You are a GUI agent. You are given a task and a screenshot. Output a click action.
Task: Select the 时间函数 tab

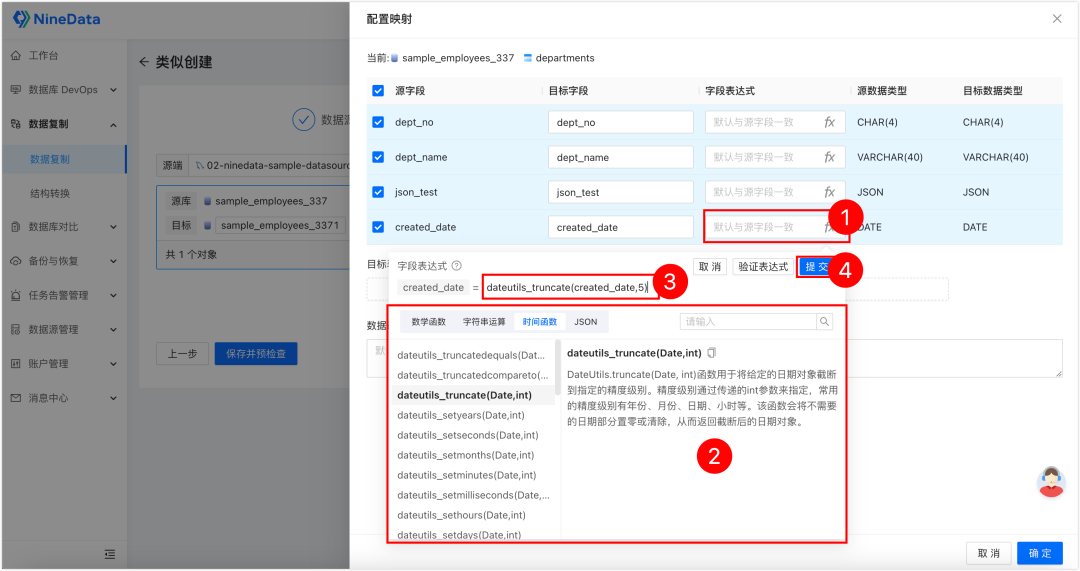click(539, 322)
